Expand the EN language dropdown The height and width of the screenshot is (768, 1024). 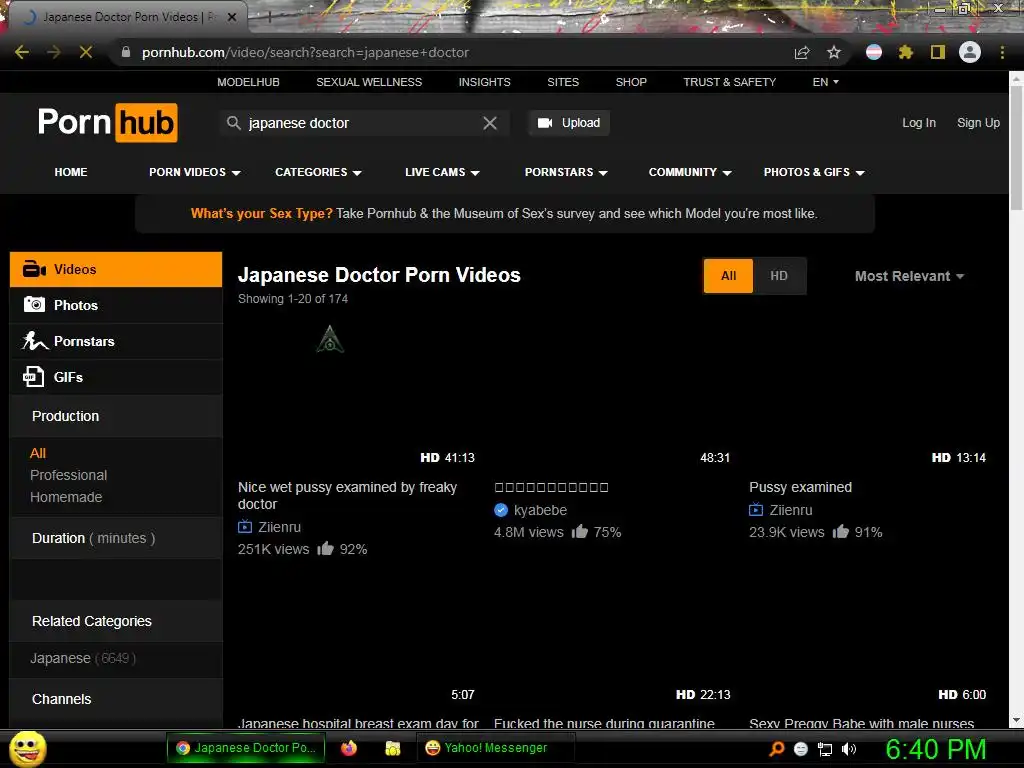tap(825, 82)
